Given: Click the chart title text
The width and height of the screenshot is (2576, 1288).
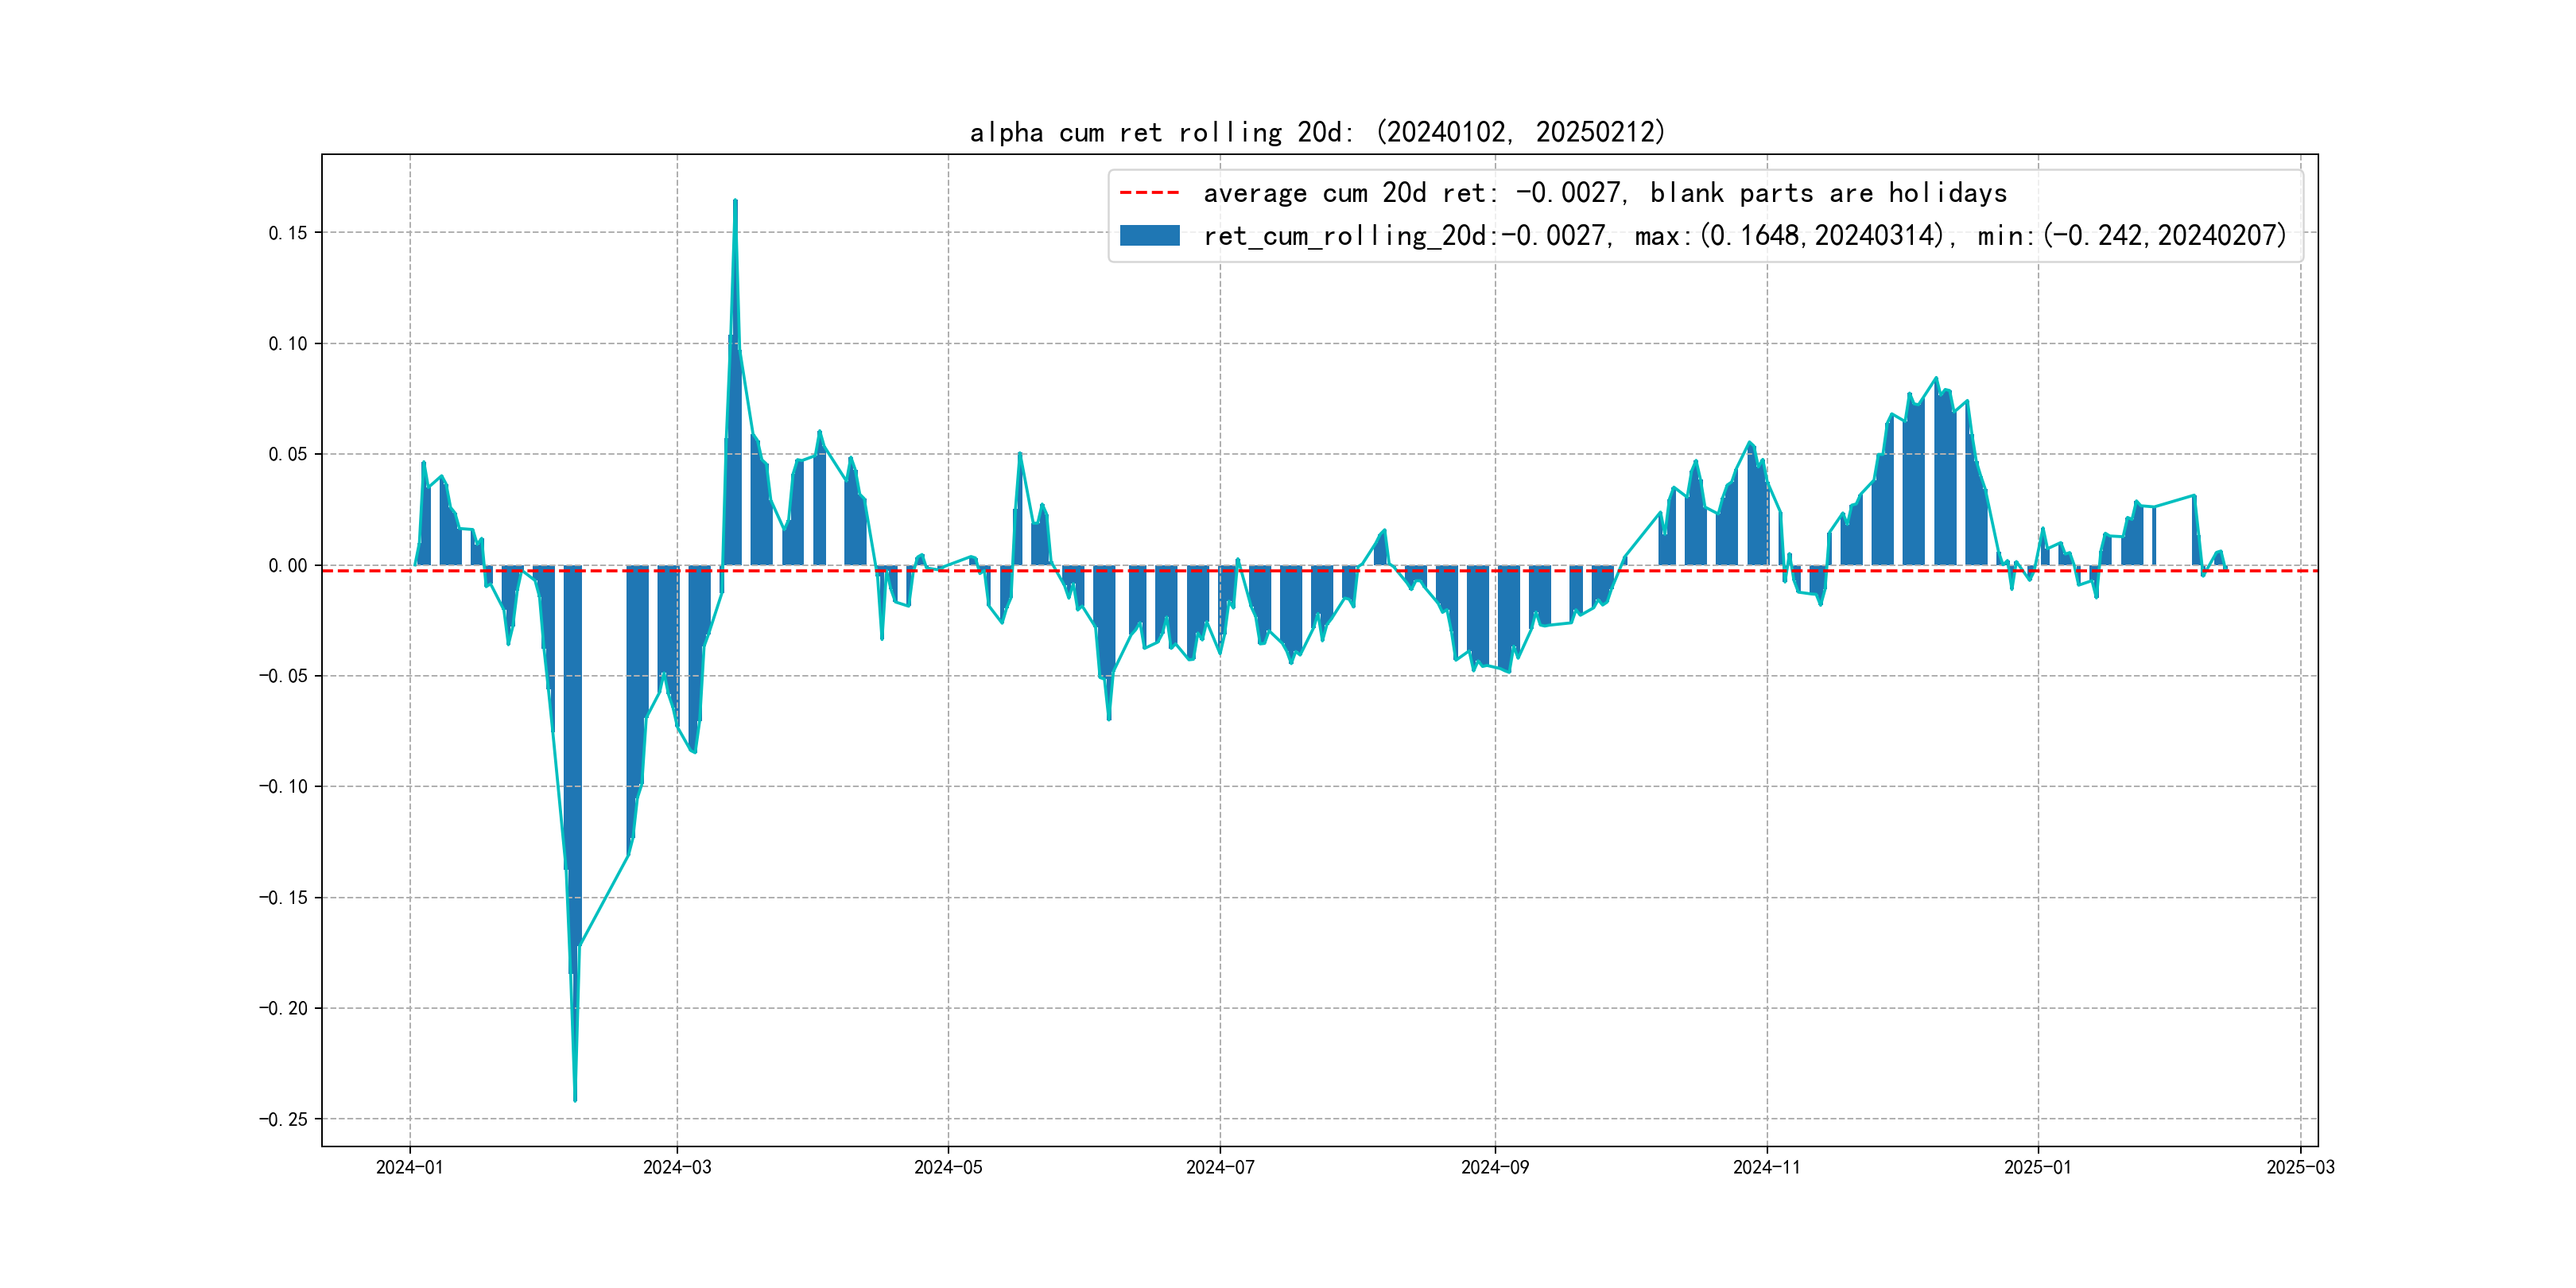Looking at the screenshot, I should point(1317,132).
